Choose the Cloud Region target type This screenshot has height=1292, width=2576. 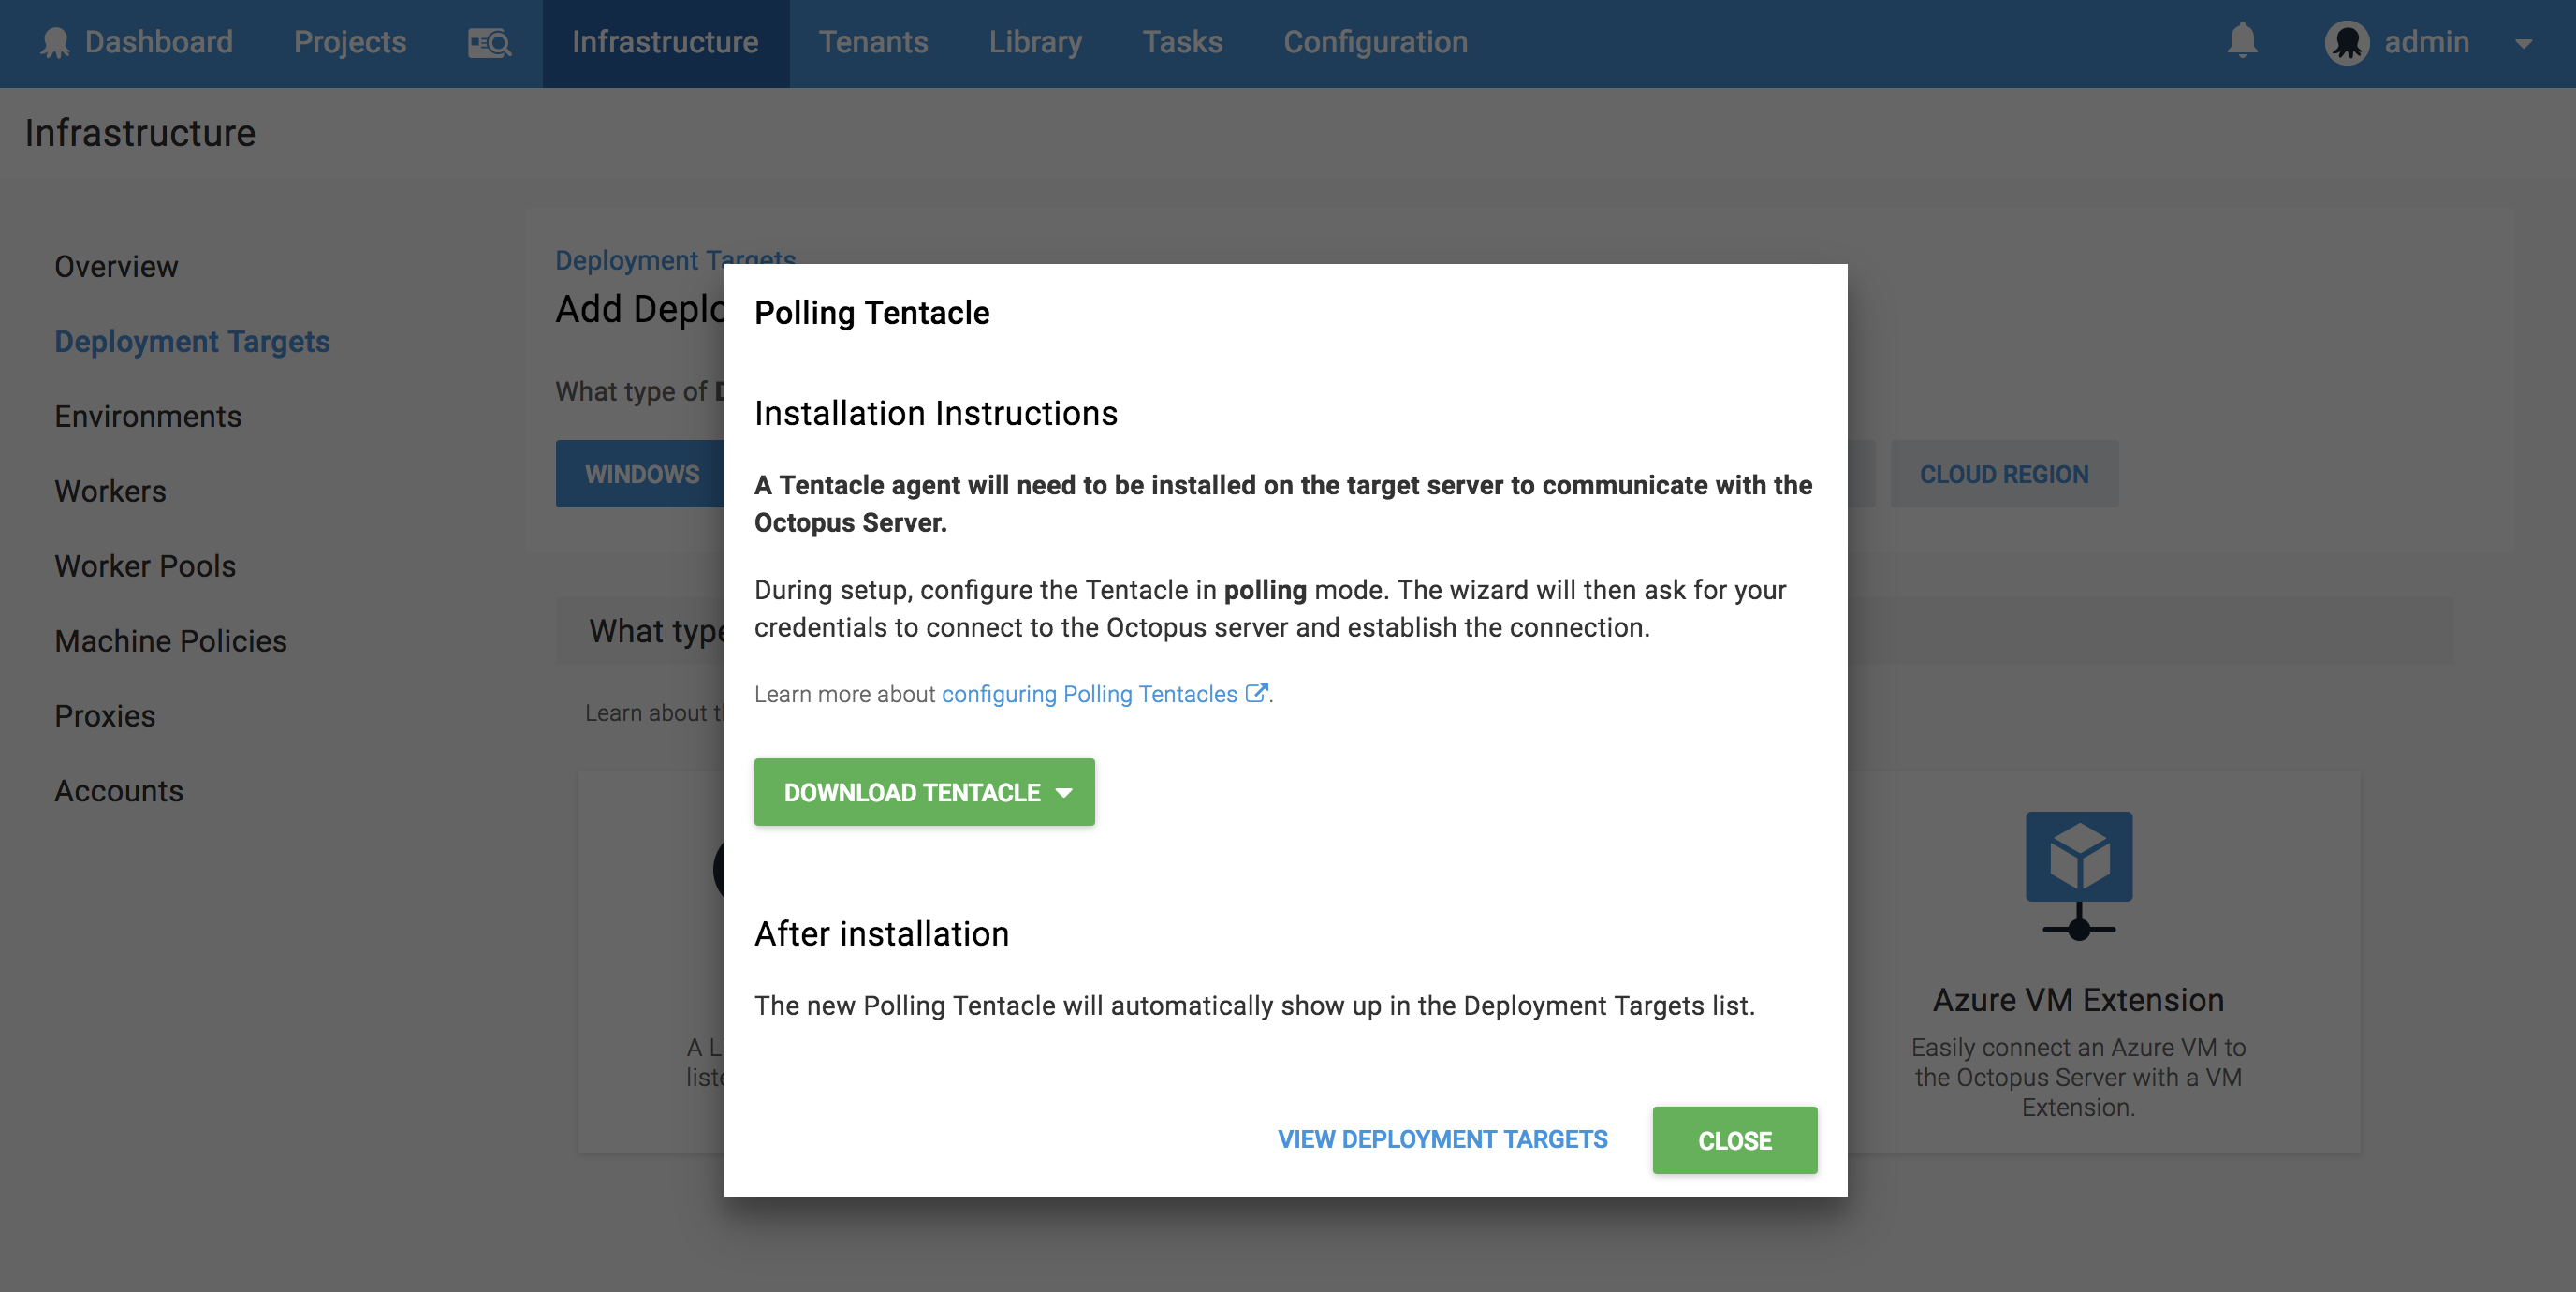(x=2003, y=474)
